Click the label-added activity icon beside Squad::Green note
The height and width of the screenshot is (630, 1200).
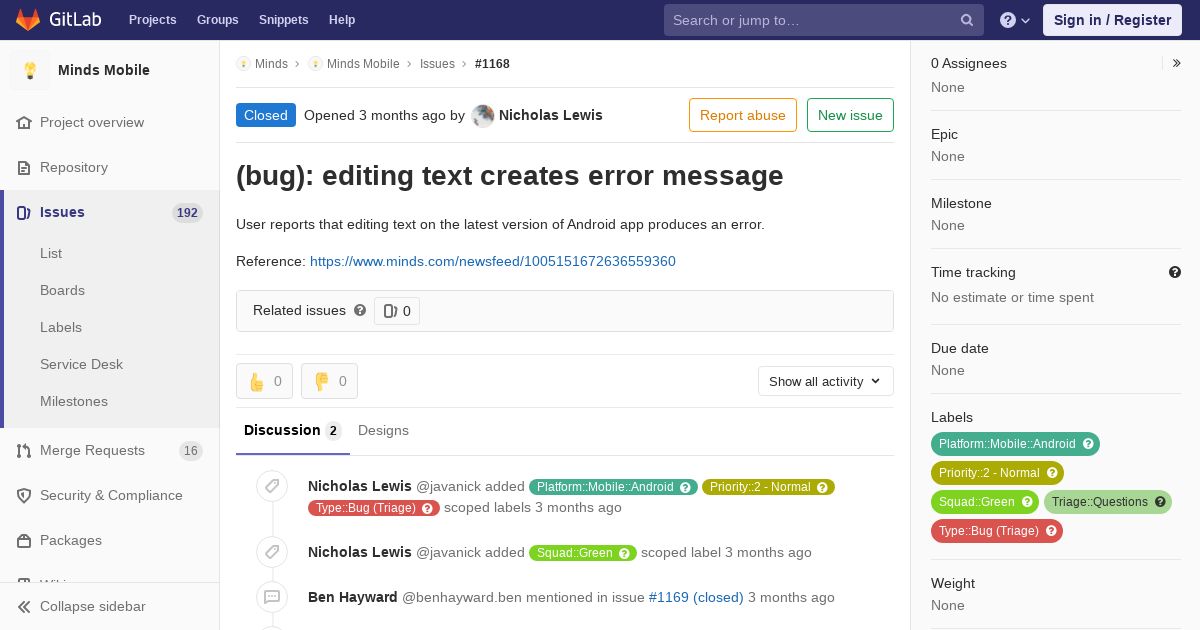(x=272, y=552)
